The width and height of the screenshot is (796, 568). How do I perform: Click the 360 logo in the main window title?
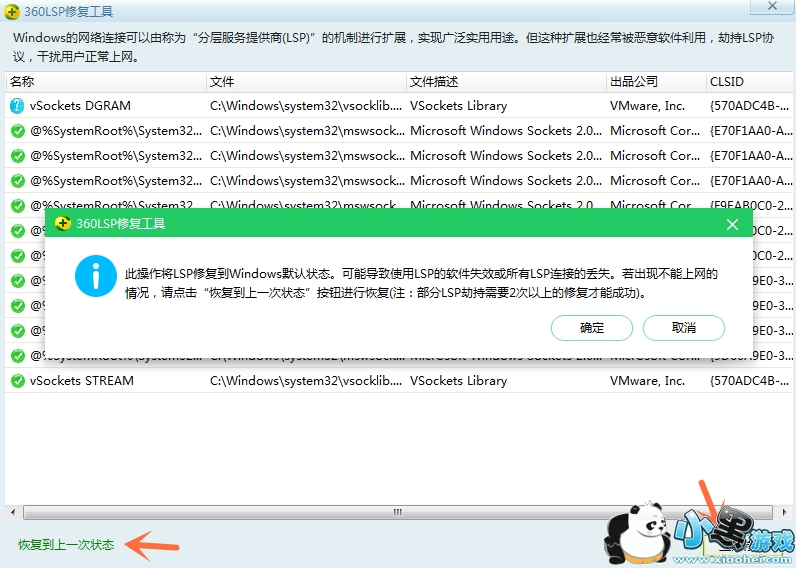coord(12,11)
